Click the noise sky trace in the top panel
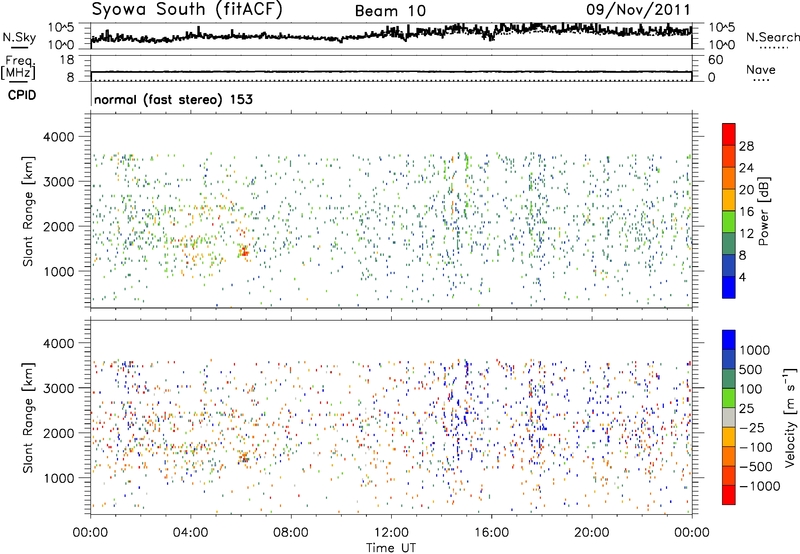Viewport: 800px width, 554px height. coord(391,34)
